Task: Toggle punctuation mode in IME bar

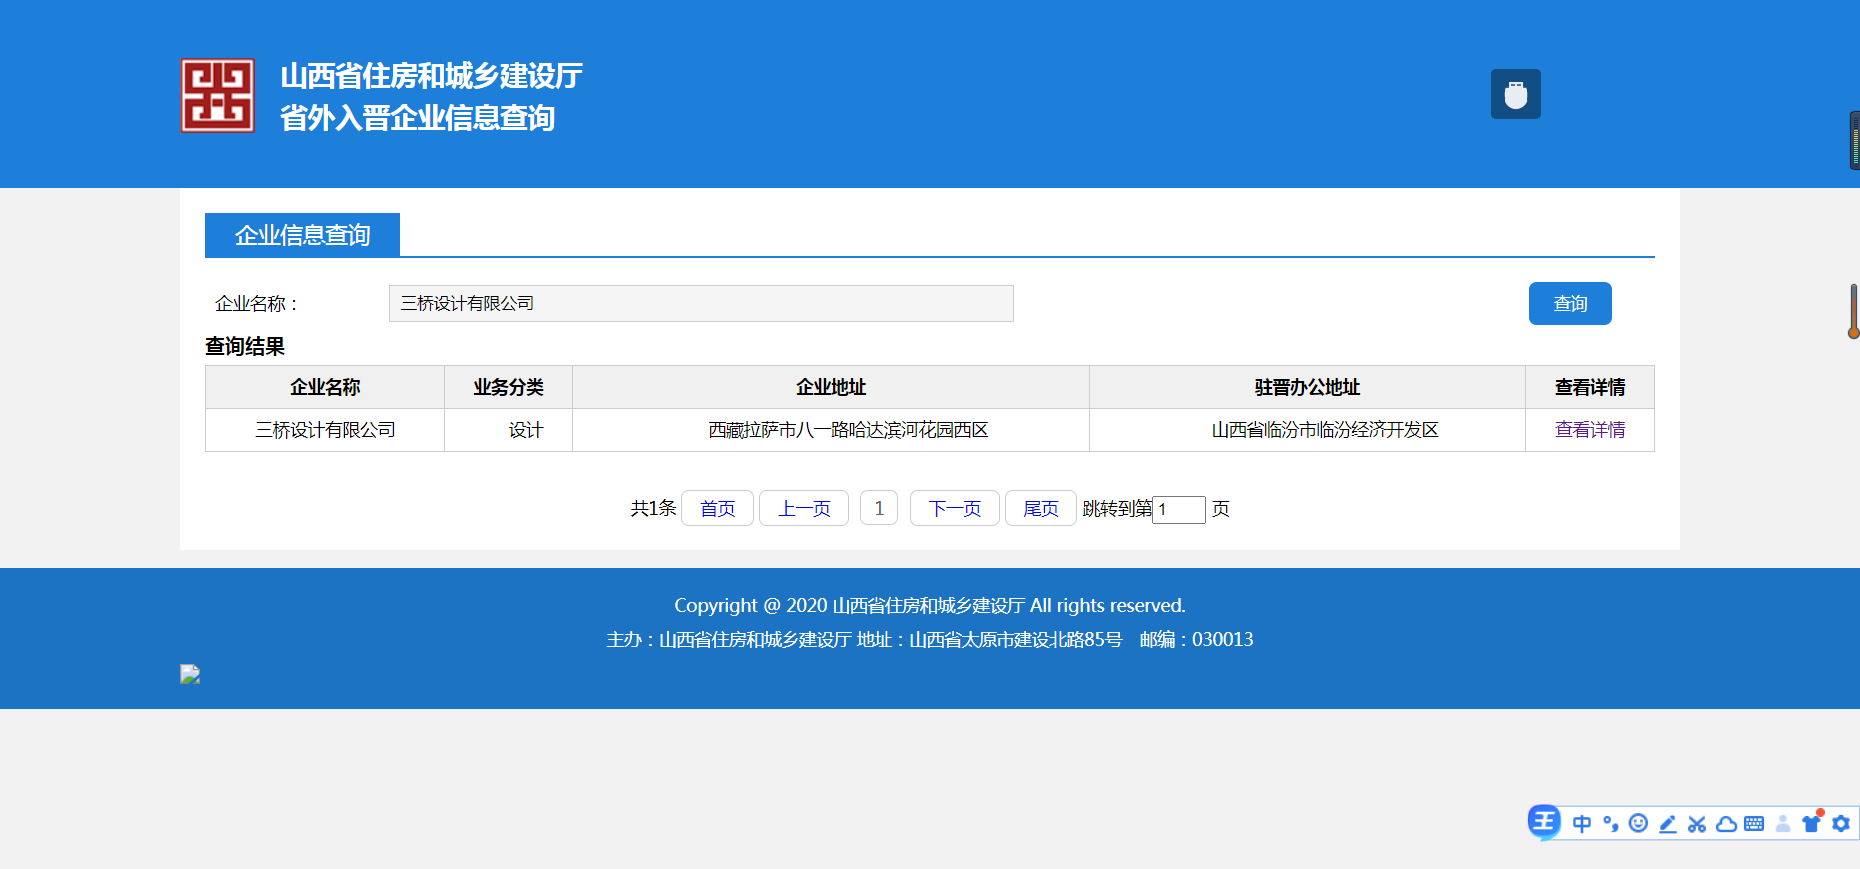Action: [x=1610, y=824]
